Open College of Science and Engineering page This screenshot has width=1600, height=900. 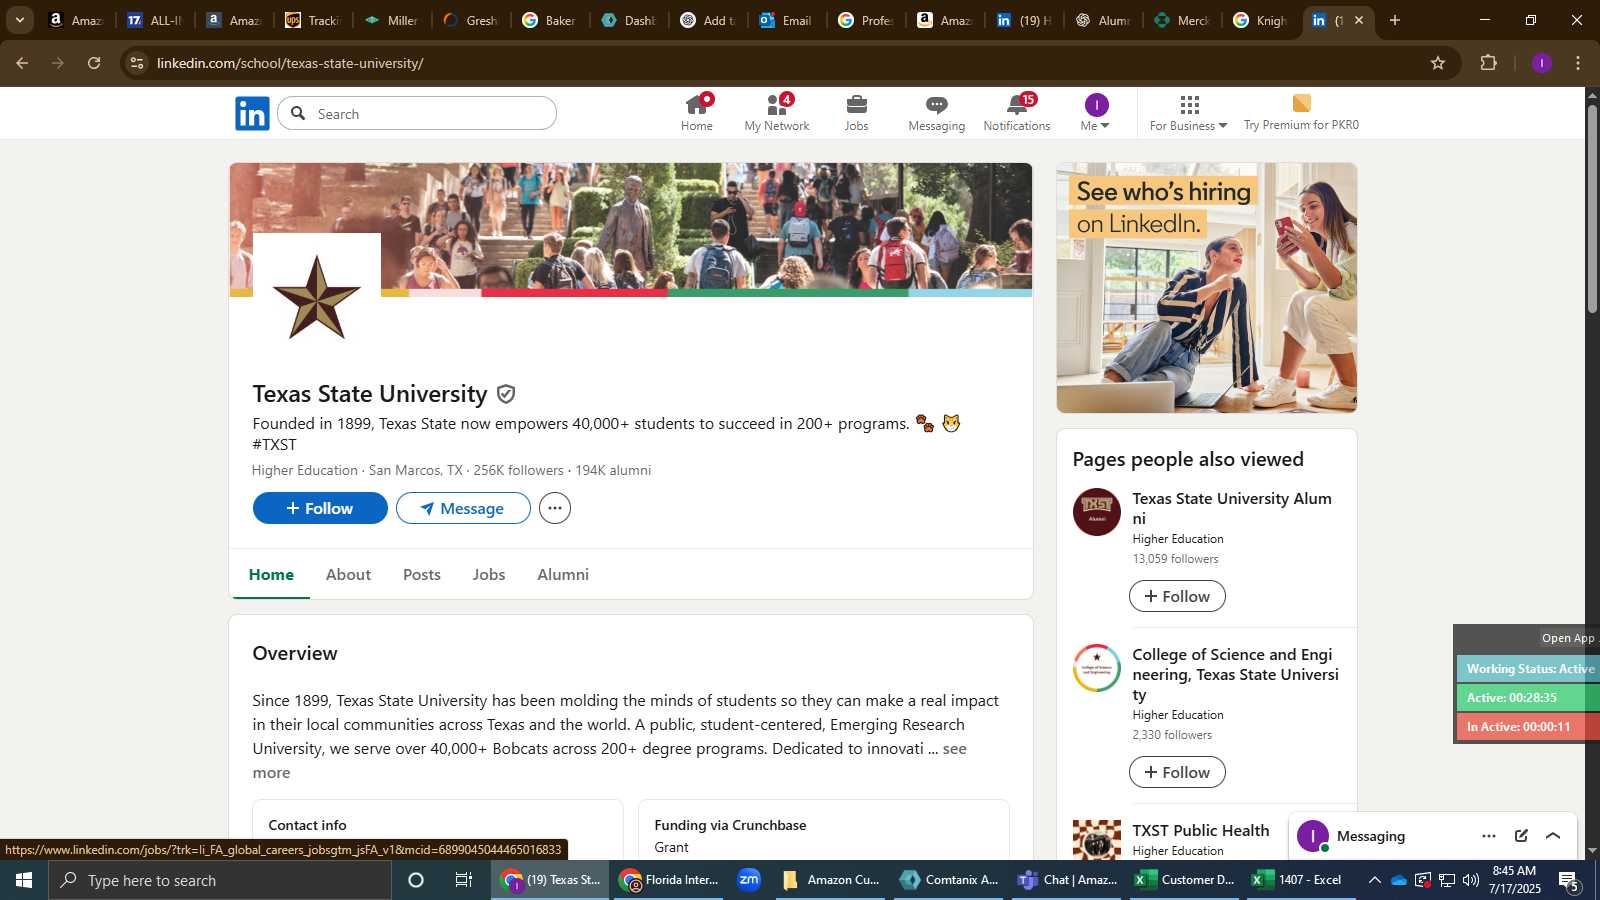1235,674
